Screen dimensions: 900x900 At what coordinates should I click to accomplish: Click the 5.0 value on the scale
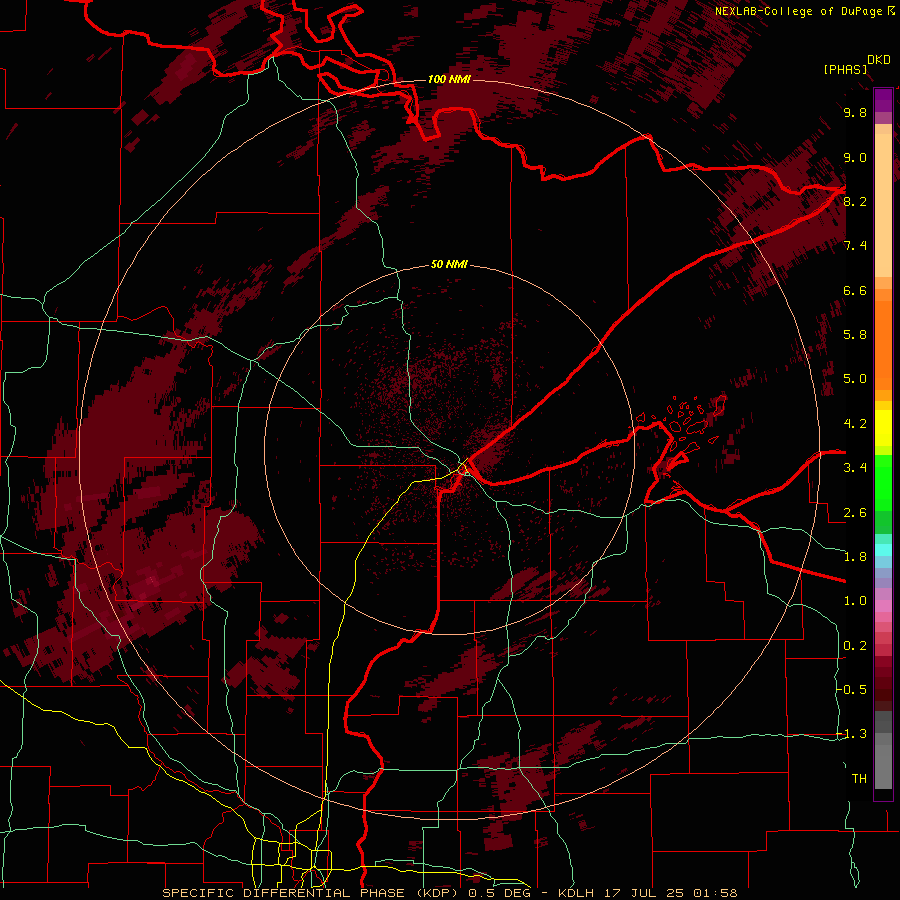855,379
